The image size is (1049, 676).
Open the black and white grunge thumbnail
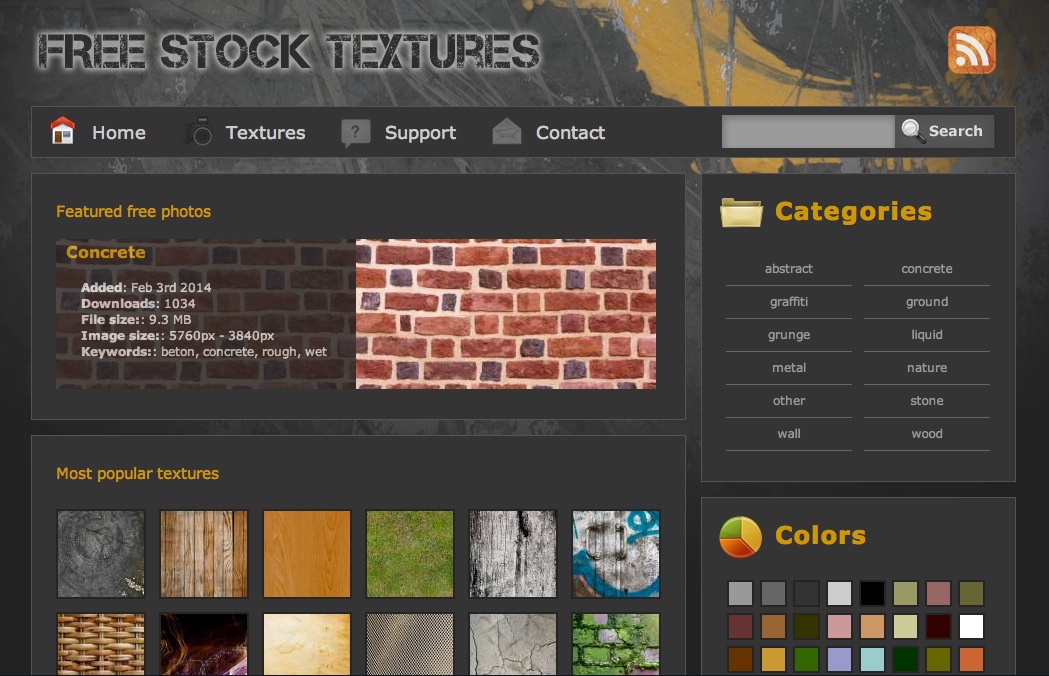pos(513,554)
